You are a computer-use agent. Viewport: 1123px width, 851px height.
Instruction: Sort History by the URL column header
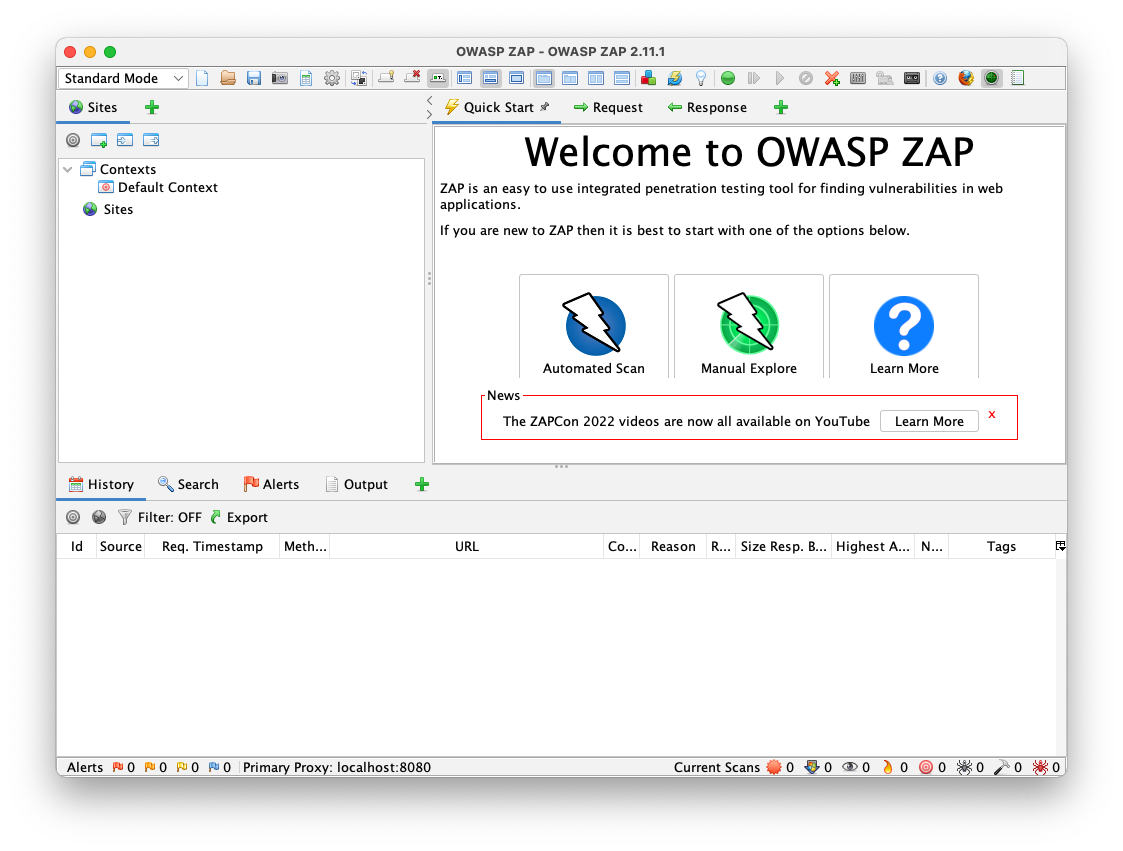coord(467,547)
